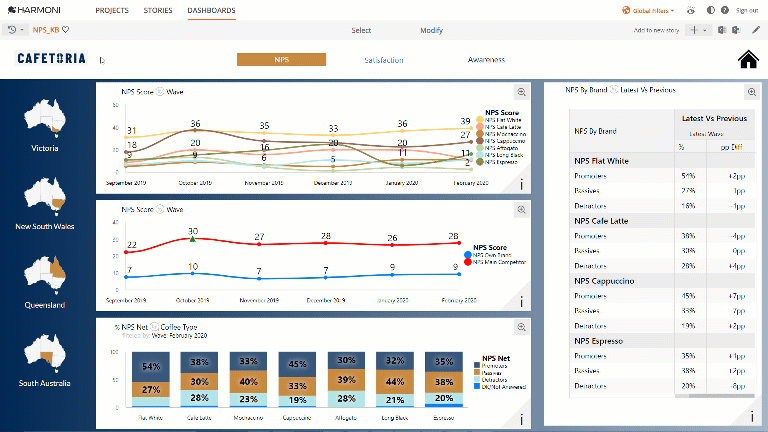The height and width of the screenshot is (432, 768).
Task: Click swap icon in second NPS Score title
Action: [x=160, y=209]
